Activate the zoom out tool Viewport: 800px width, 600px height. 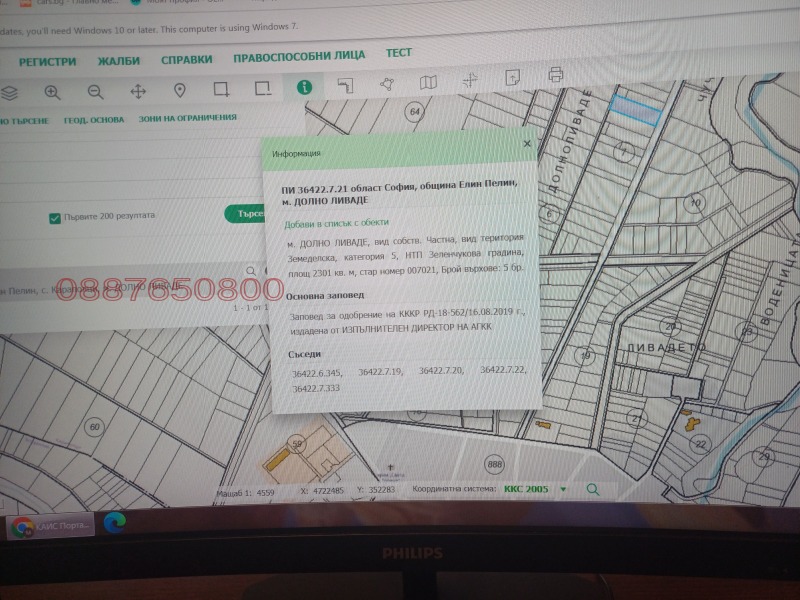pos(93,90)
